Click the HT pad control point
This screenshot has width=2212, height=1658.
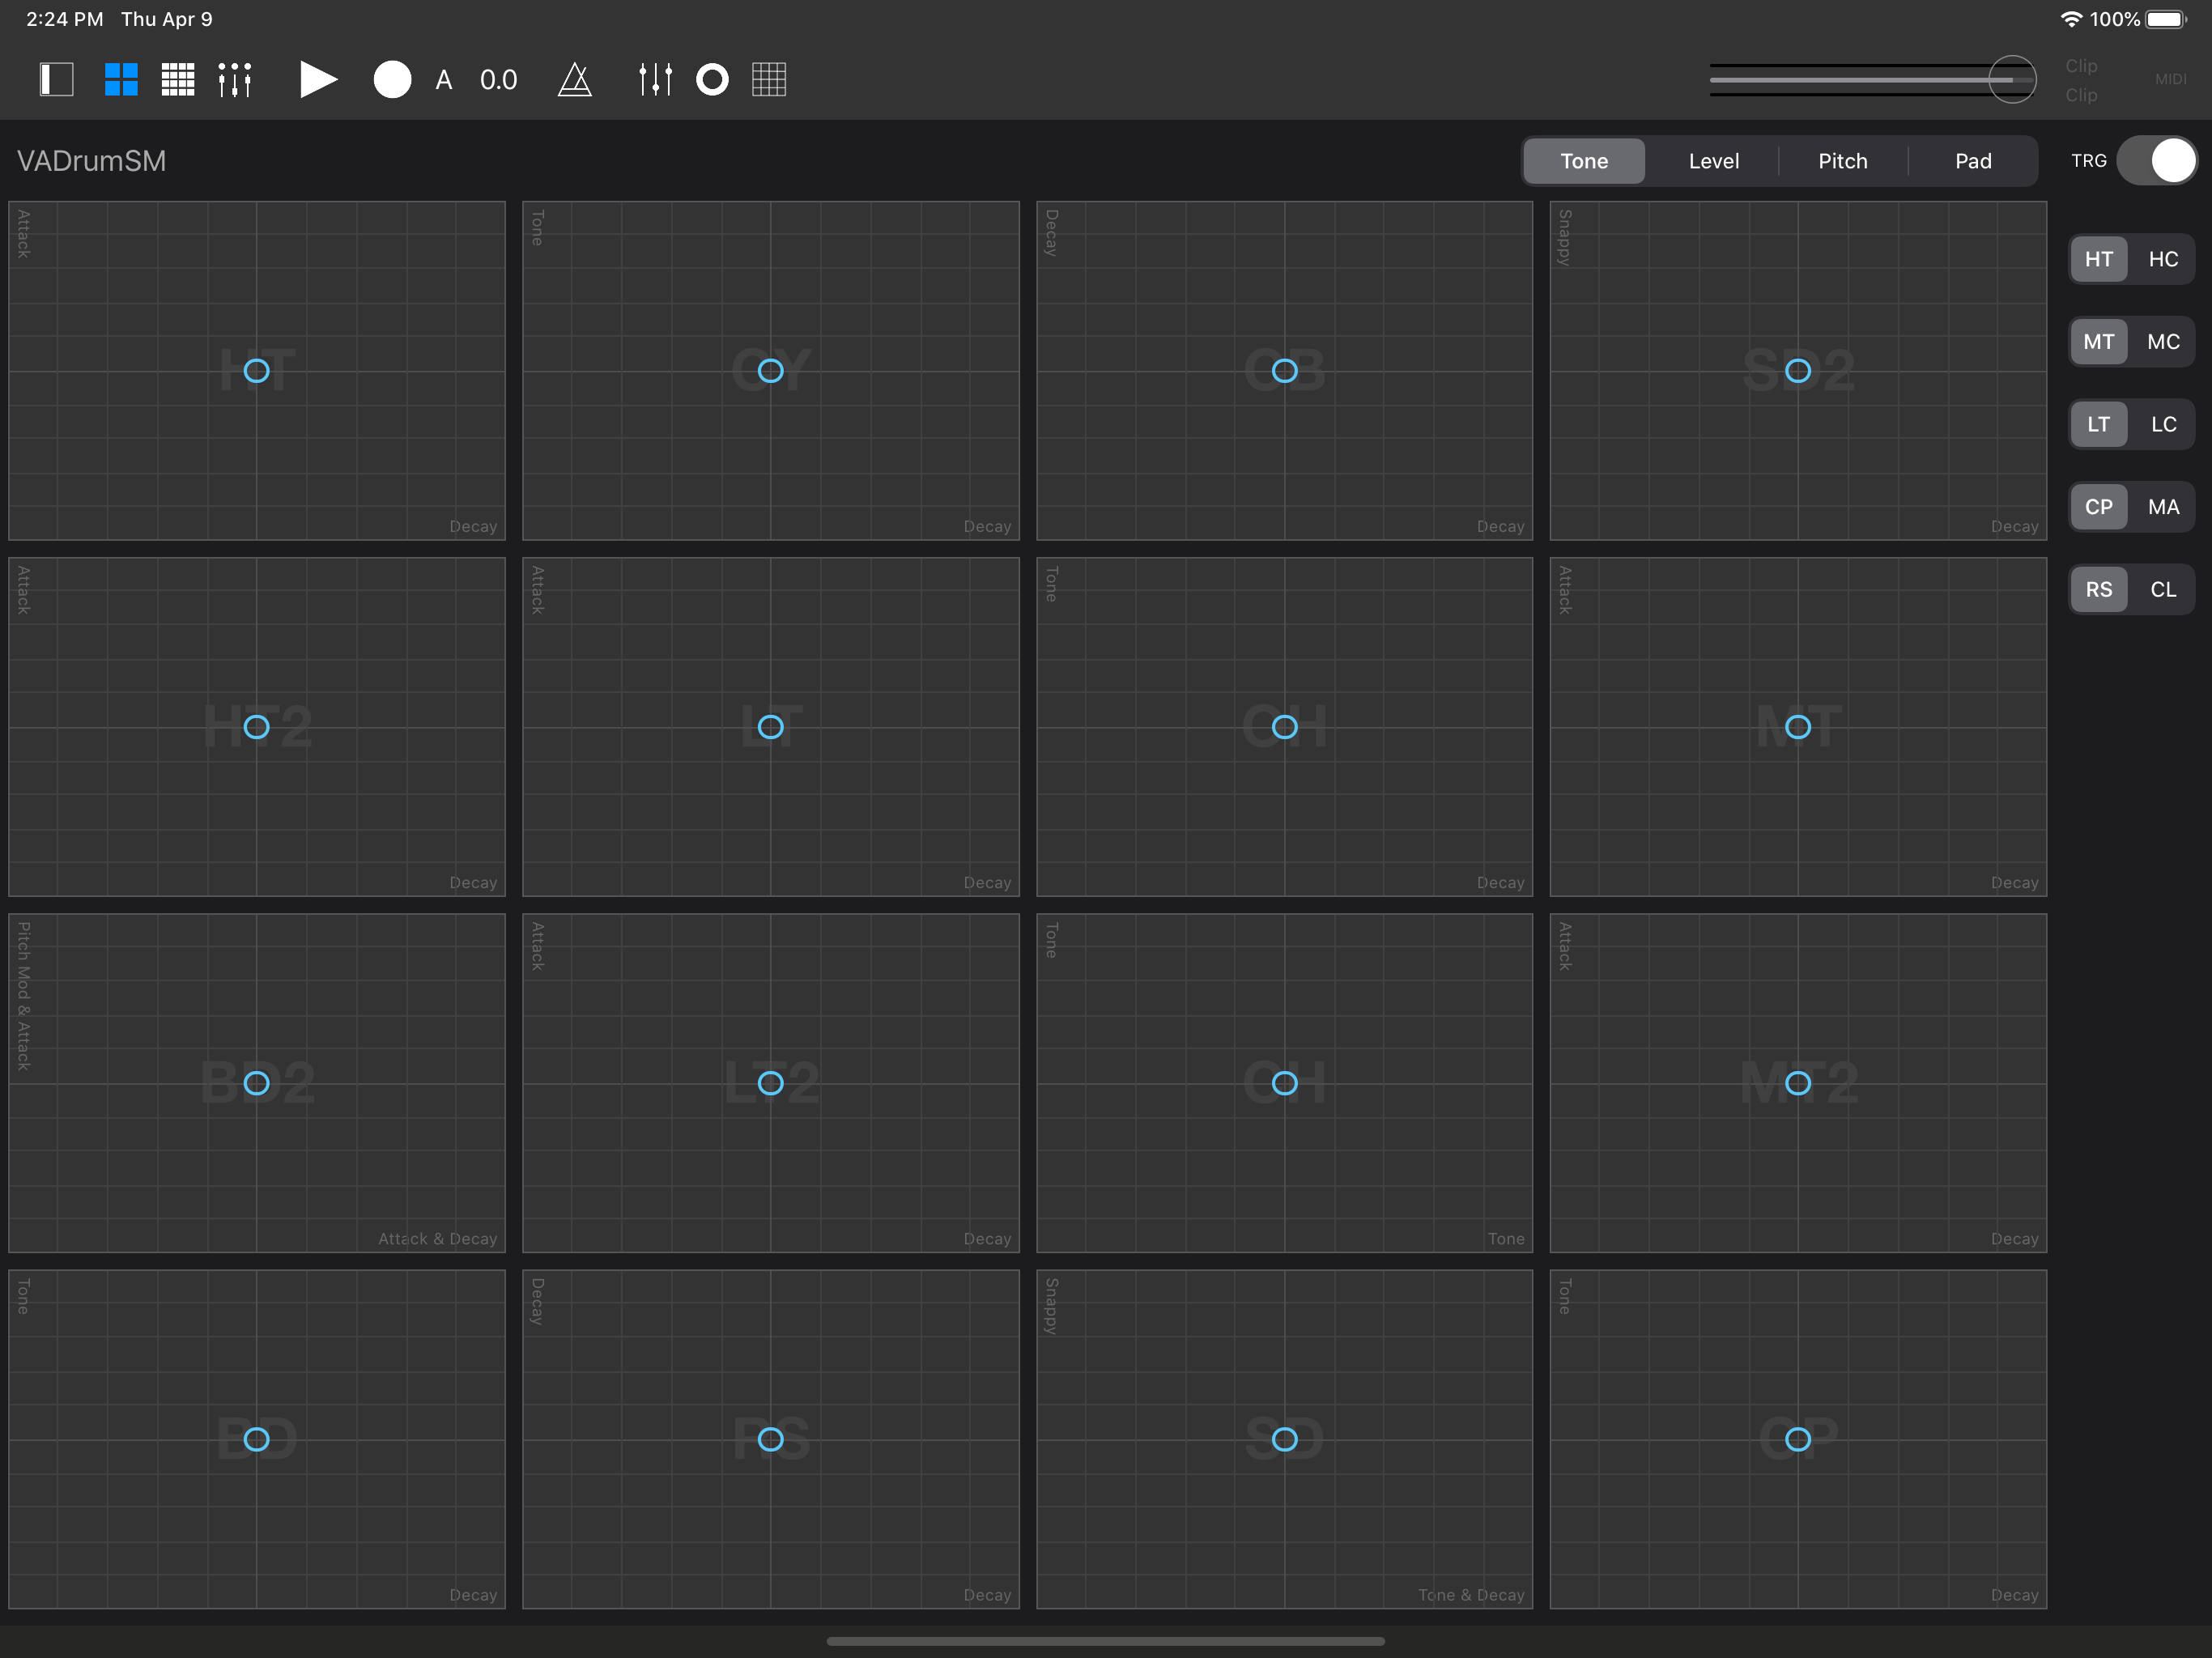click(257, 371)
